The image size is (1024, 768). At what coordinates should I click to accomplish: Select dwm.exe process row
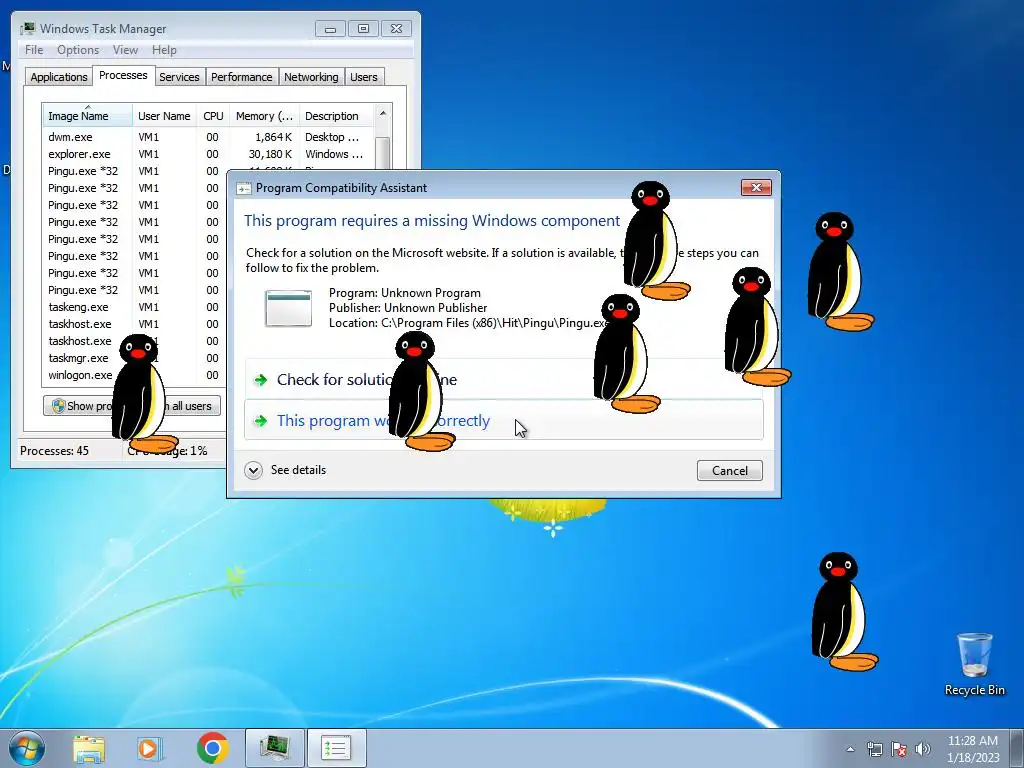tap(208, 137)
